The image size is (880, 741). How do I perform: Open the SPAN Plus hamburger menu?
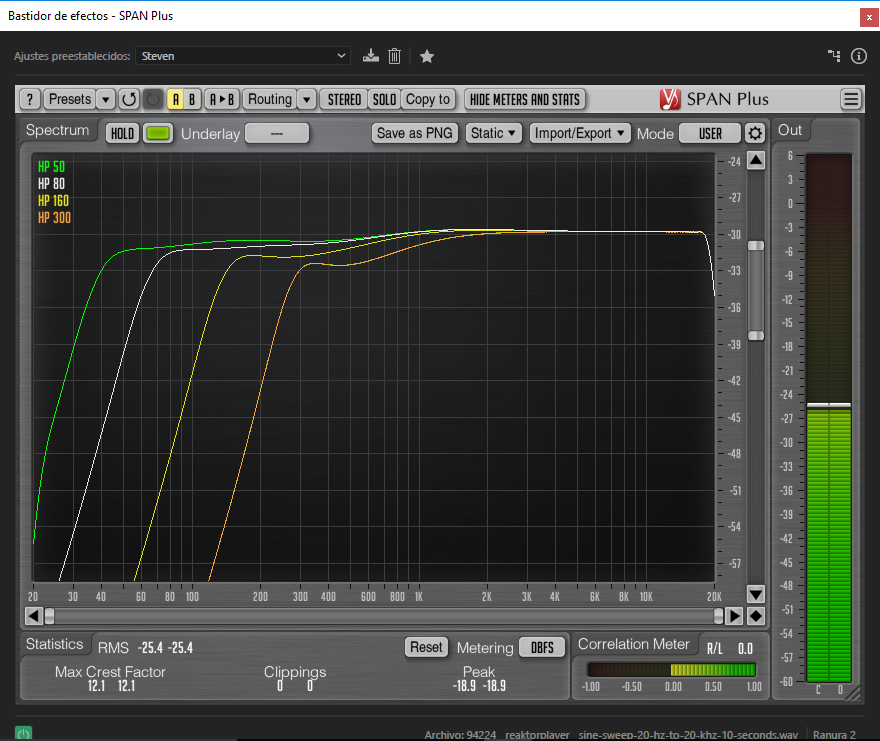(850, 99)
